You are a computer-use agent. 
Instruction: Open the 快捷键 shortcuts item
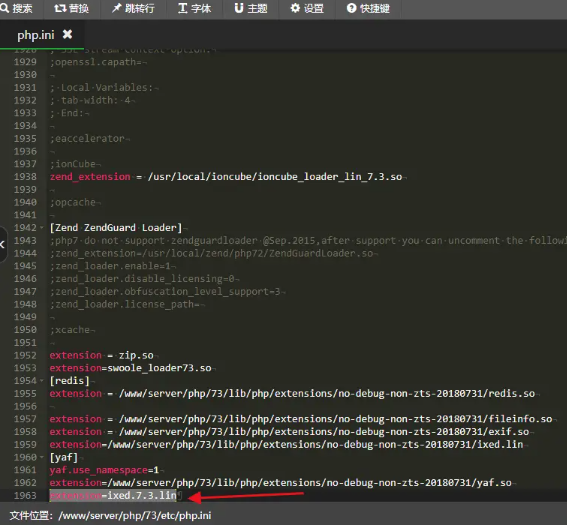point(368,8)
